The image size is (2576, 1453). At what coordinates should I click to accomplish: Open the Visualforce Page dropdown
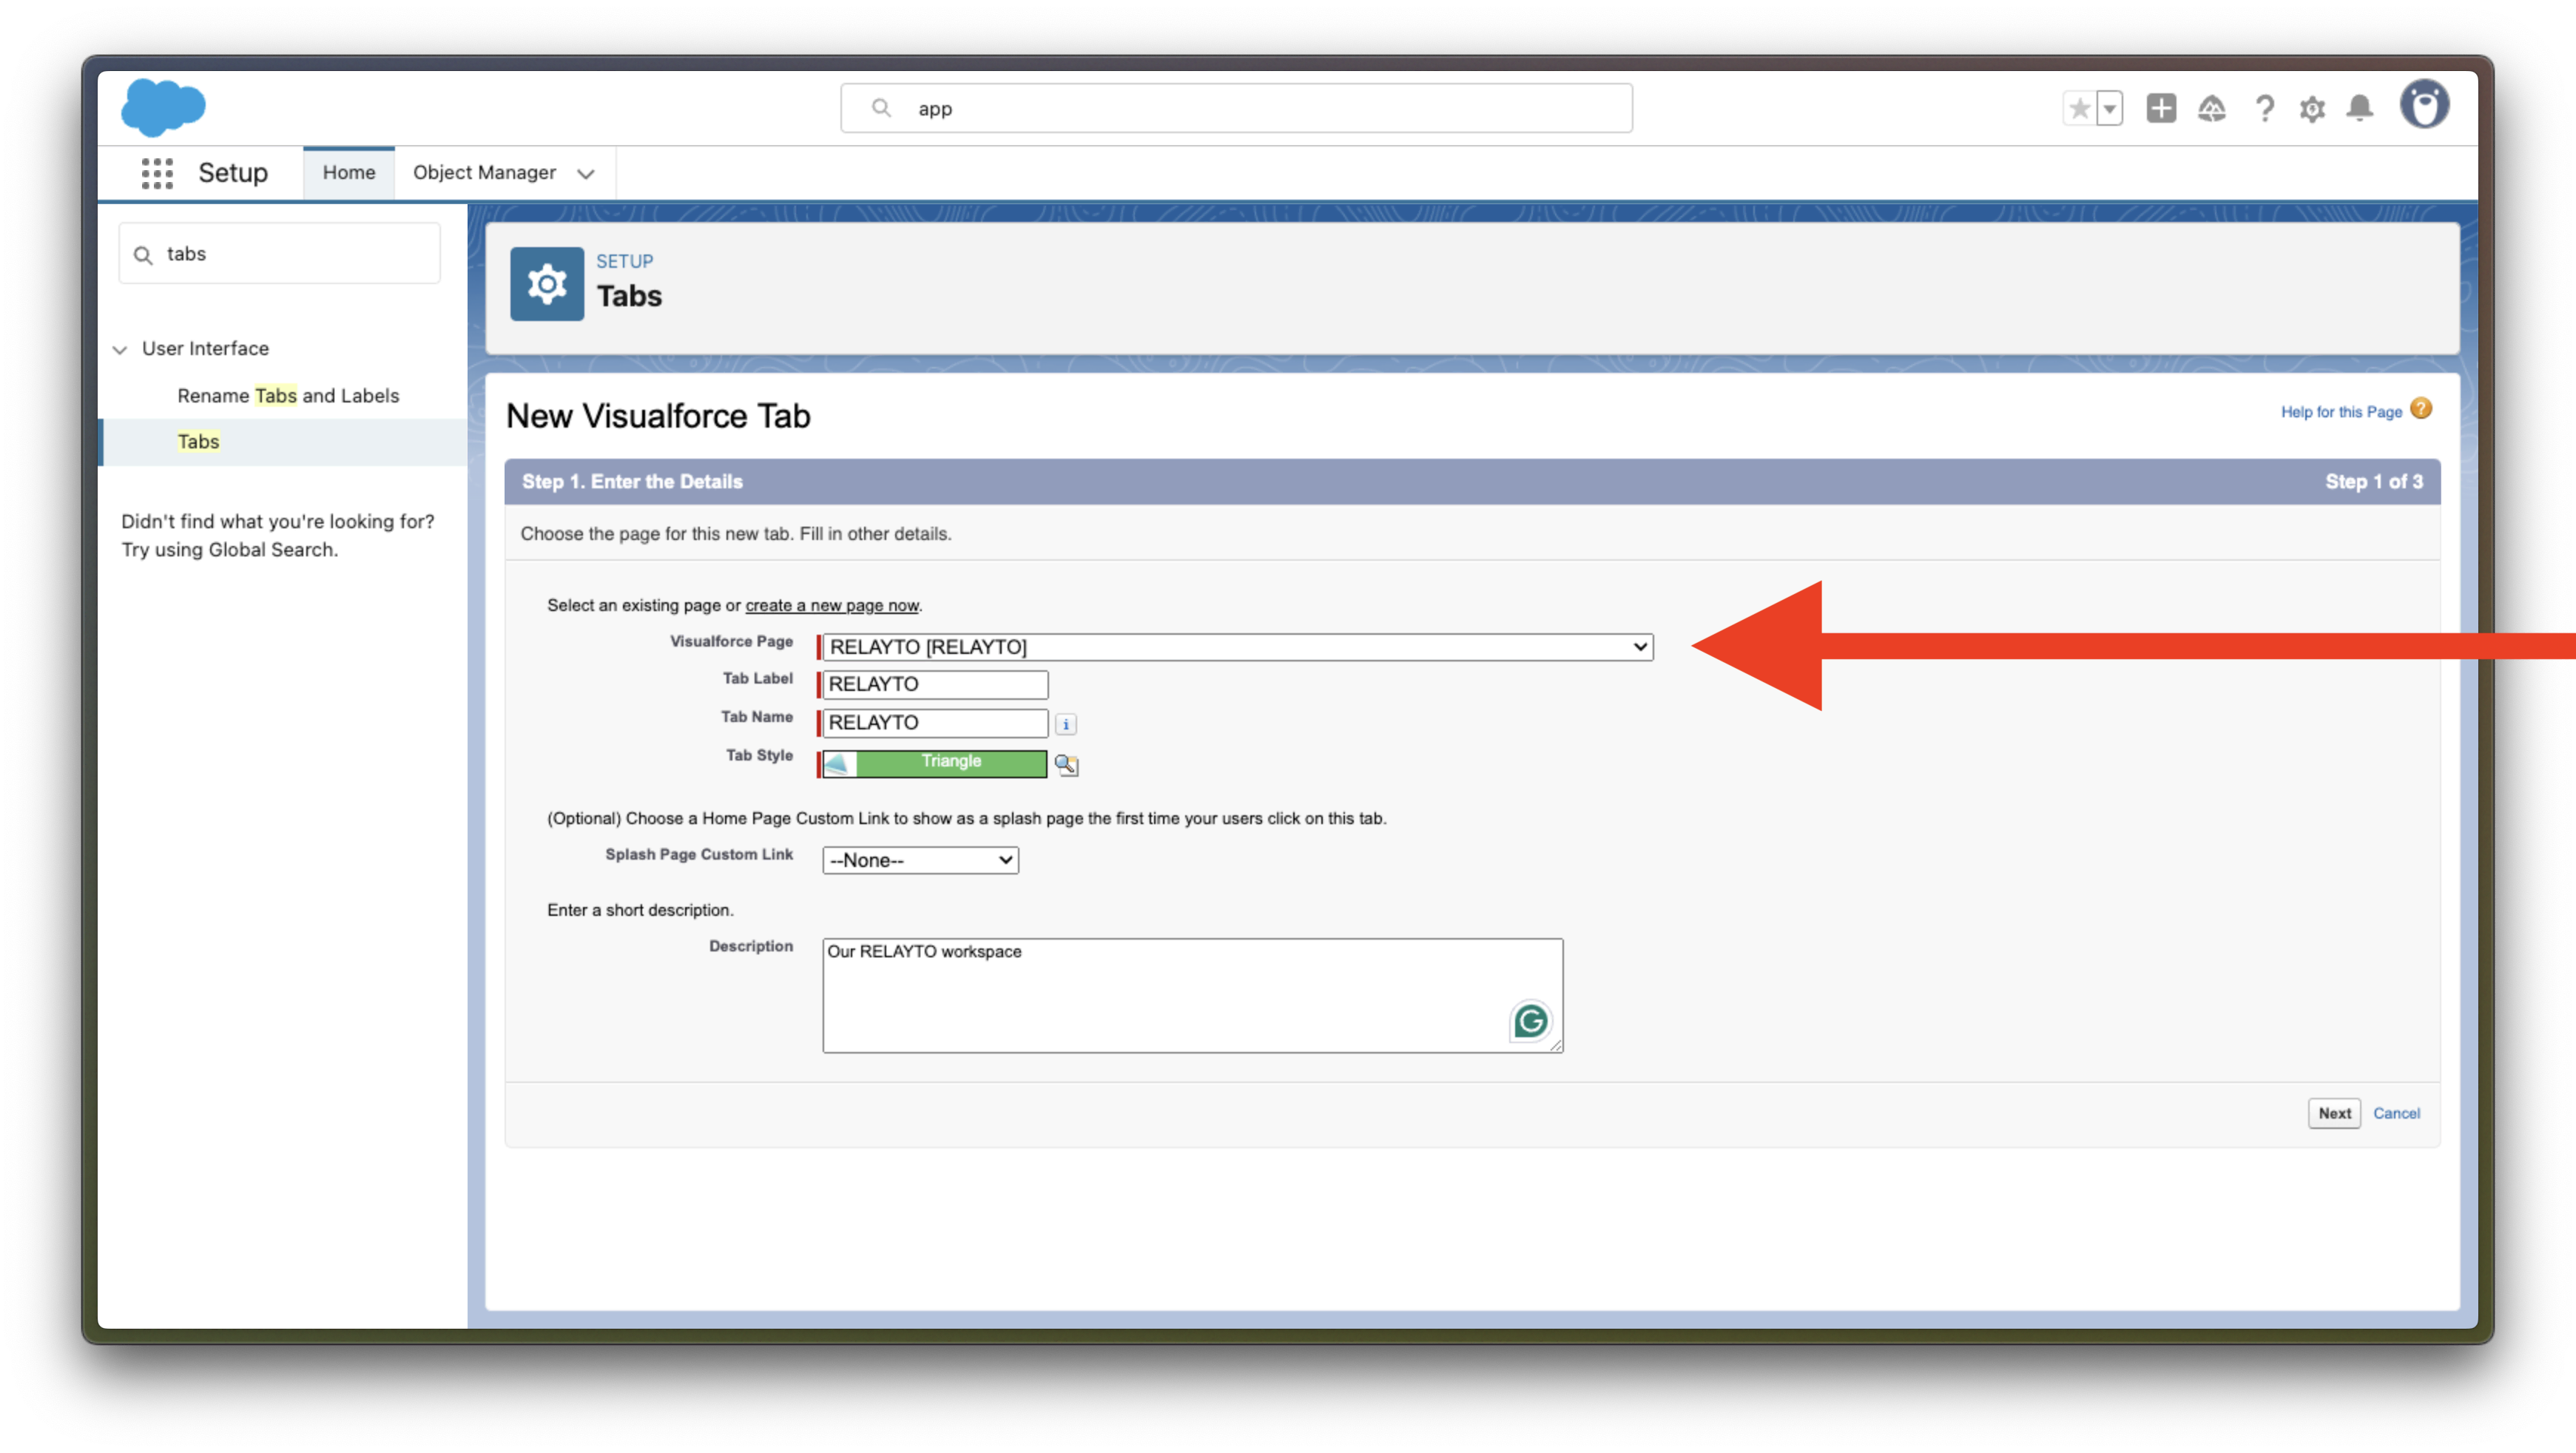[1236, 647]
